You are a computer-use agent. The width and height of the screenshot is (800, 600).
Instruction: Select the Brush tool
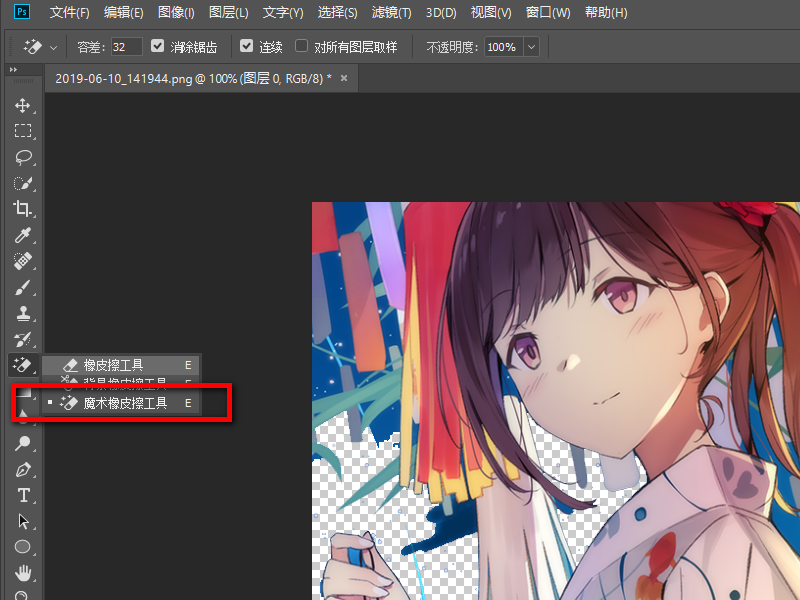(x=22, y=287)
